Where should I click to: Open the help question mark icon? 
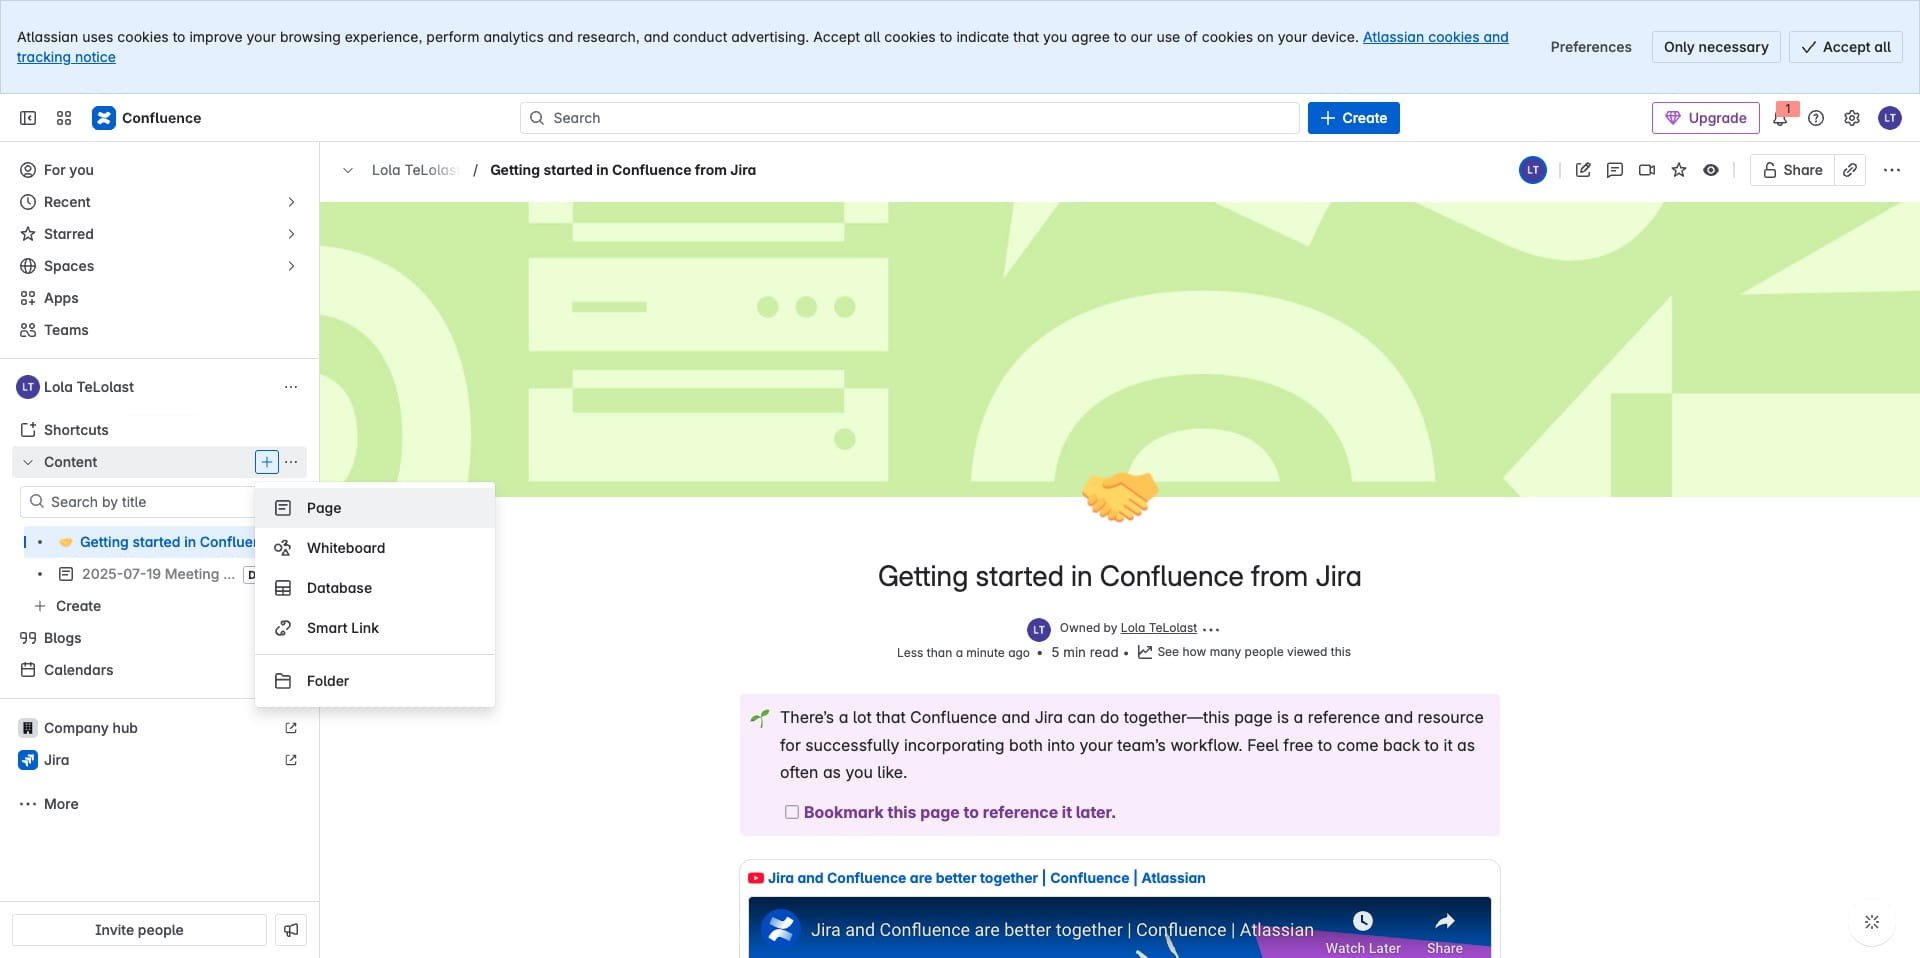pyautogui.click(x=1816, y=118)
